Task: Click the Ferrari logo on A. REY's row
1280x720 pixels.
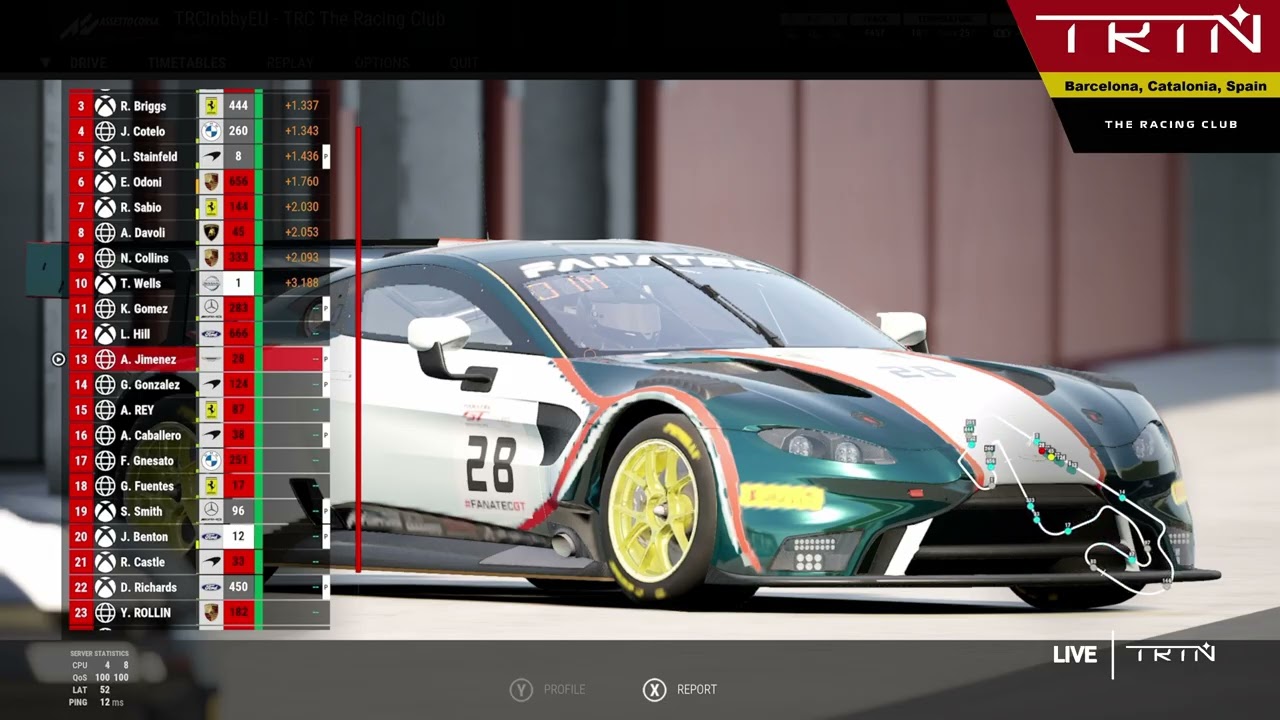Action: point(211,410)
